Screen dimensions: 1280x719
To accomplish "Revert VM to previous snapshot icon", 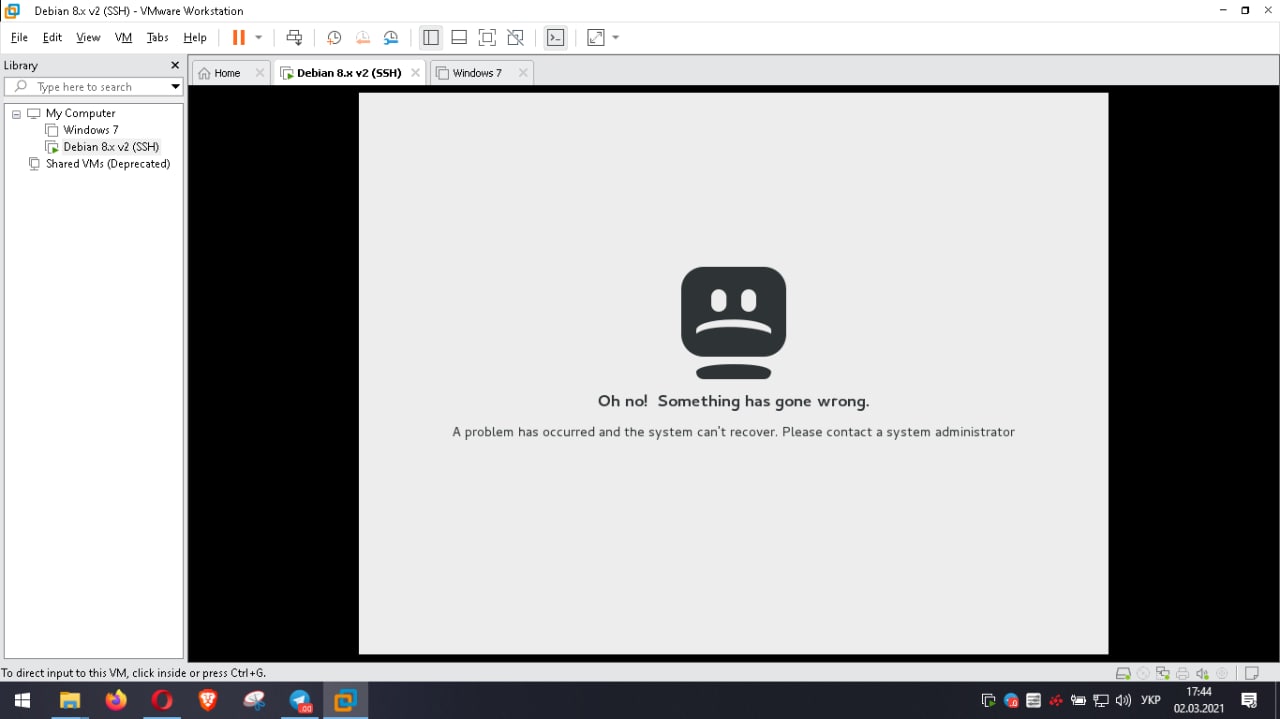I will [363, 38].
